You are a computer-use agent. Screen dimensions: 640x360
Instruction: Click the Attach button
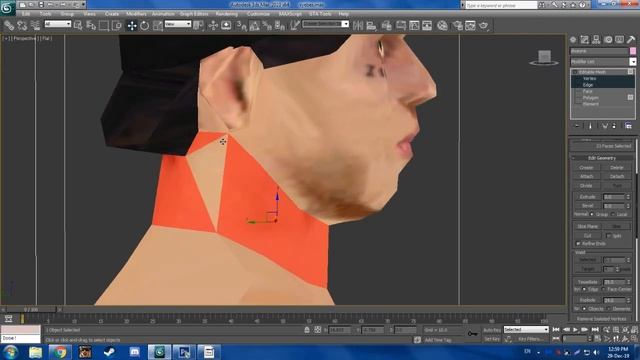tap(587, 176)
